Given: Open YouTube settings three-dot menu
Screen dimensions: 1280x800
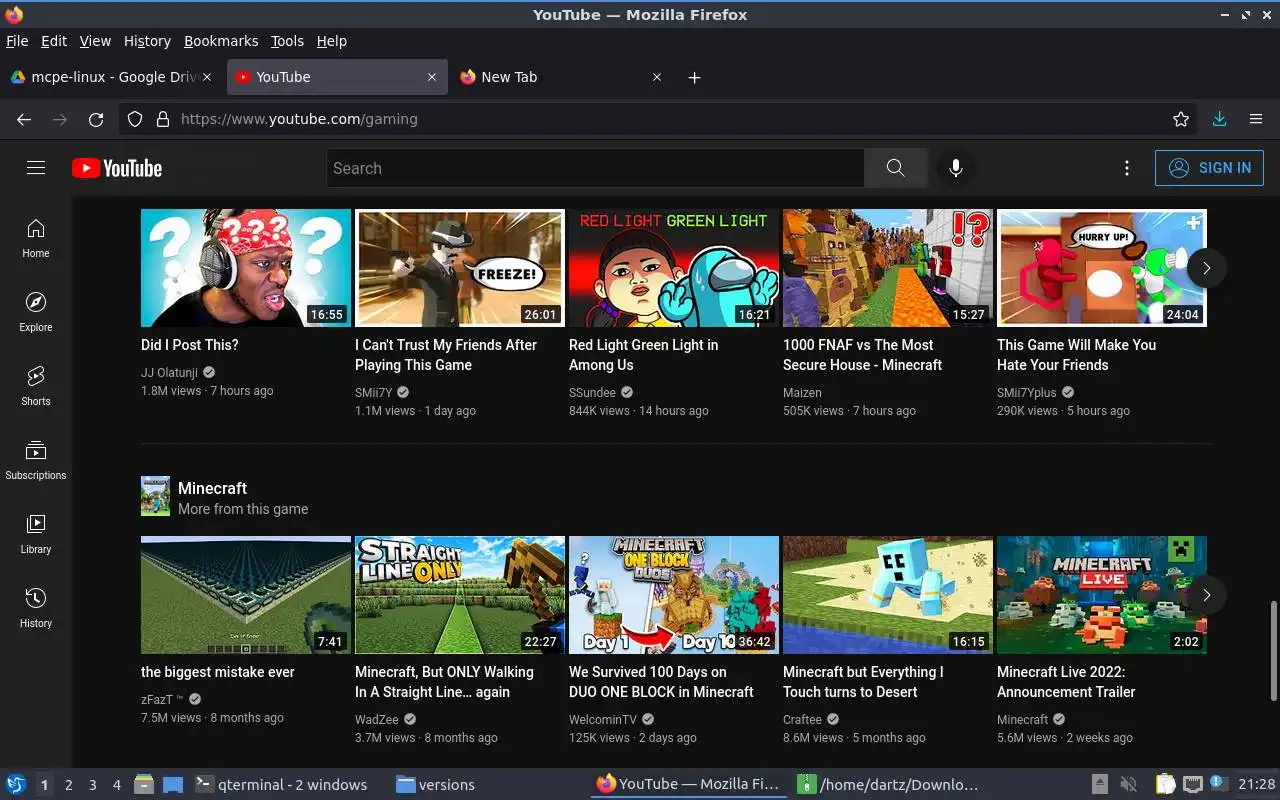Looking at the screenshot, I should point(1127,168).
